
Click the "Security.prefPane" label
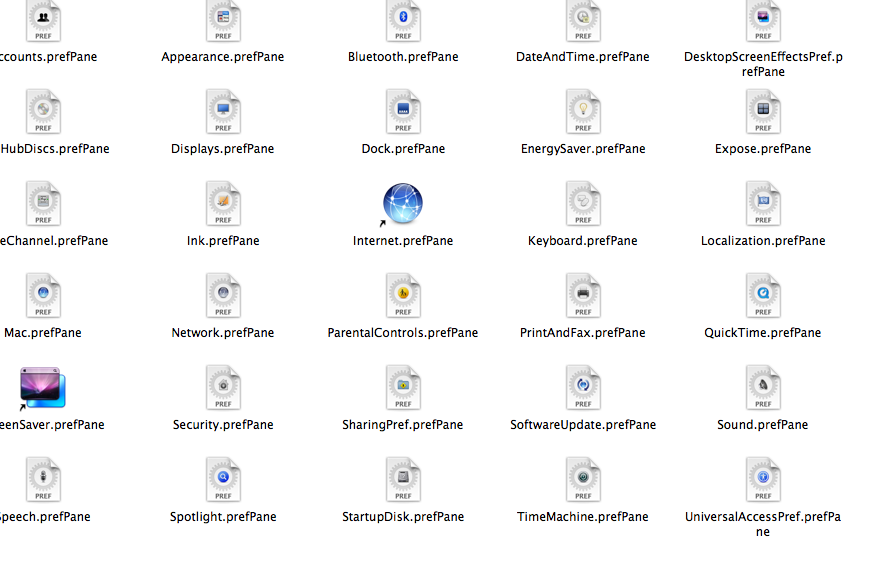tap(223, 425)
